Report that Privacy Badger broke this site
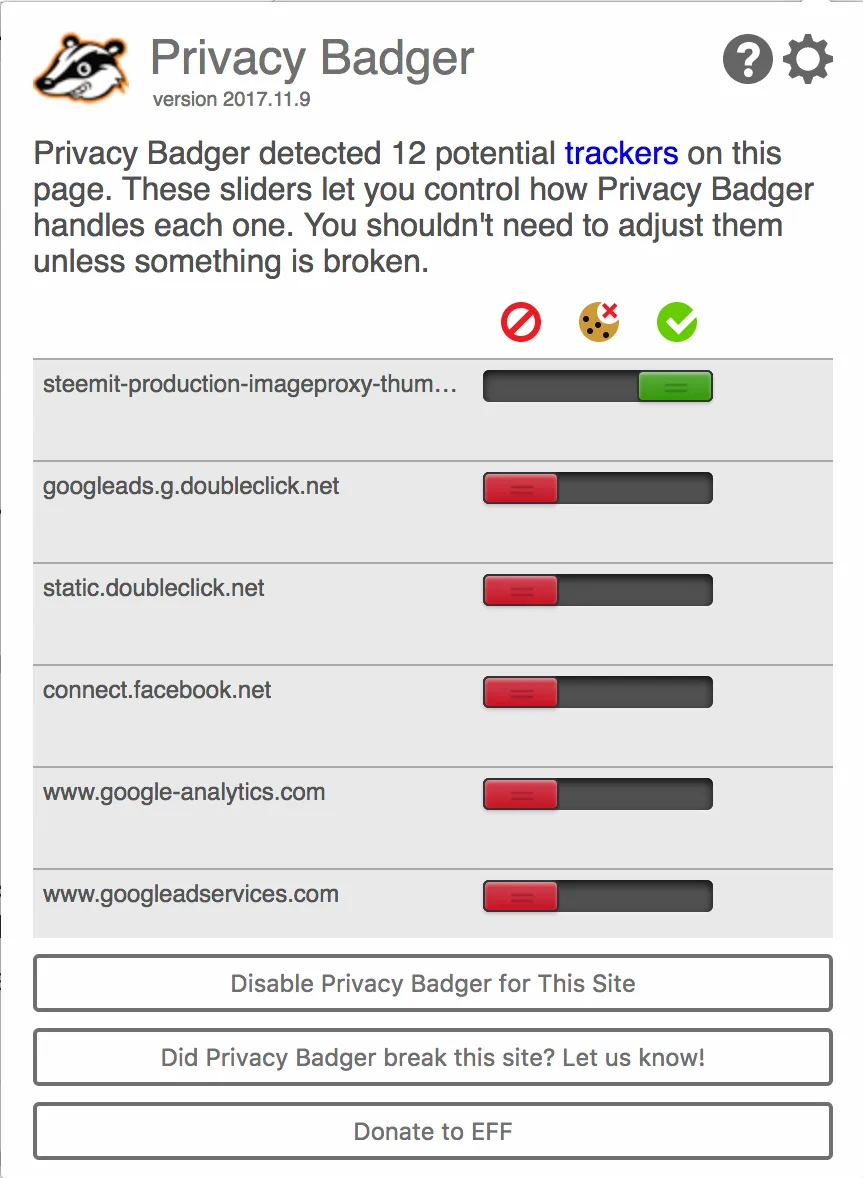The width and height of the screenshot is (863, 1178). tap(433, 1057)
